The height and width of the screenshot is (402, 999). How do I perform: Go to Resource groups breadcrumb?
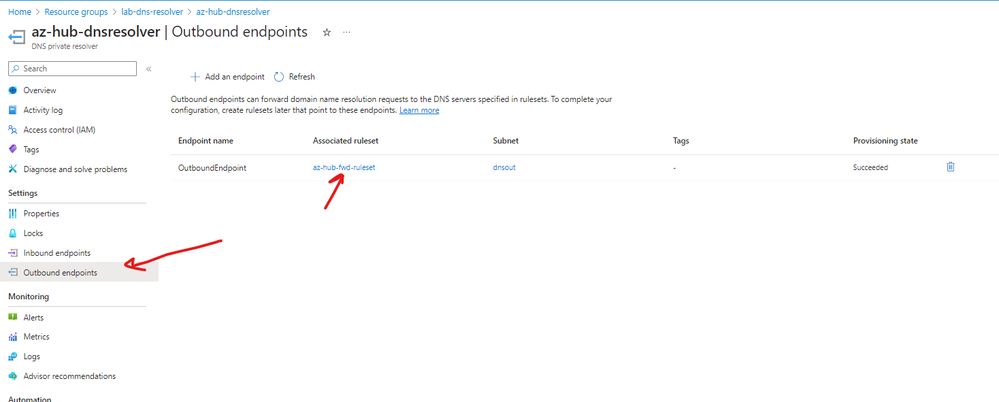coord(76,12)
